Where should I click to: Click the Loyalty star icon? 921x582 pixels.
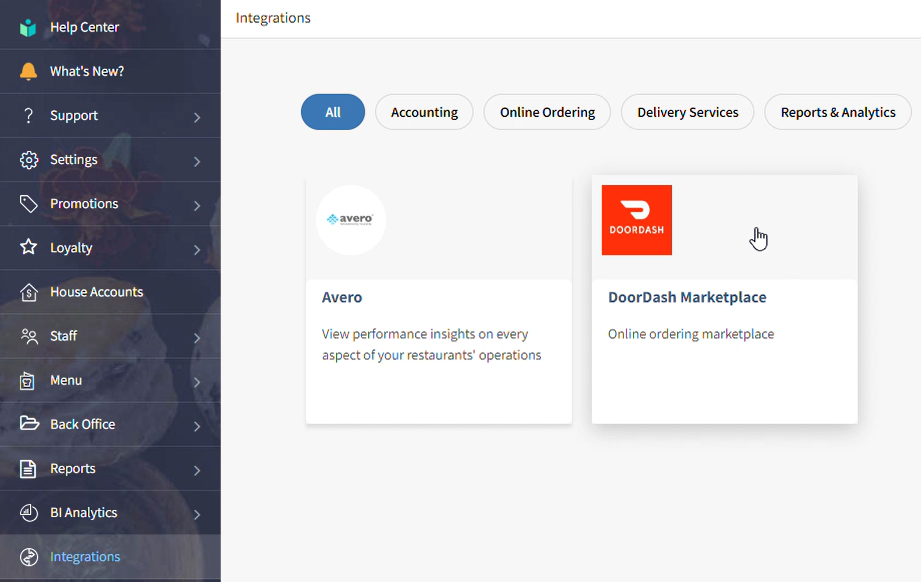coord(28,247)
